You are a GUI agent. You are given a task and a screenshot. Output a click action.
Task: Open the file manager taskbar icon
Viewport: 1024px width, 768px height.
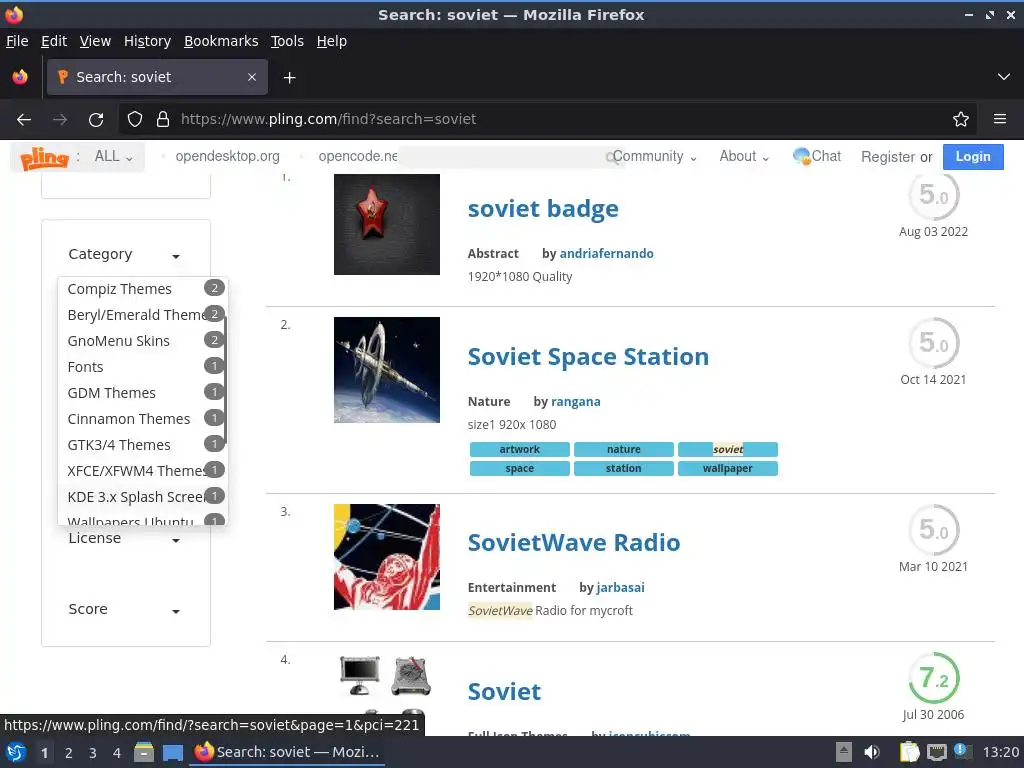click(144, 752)
